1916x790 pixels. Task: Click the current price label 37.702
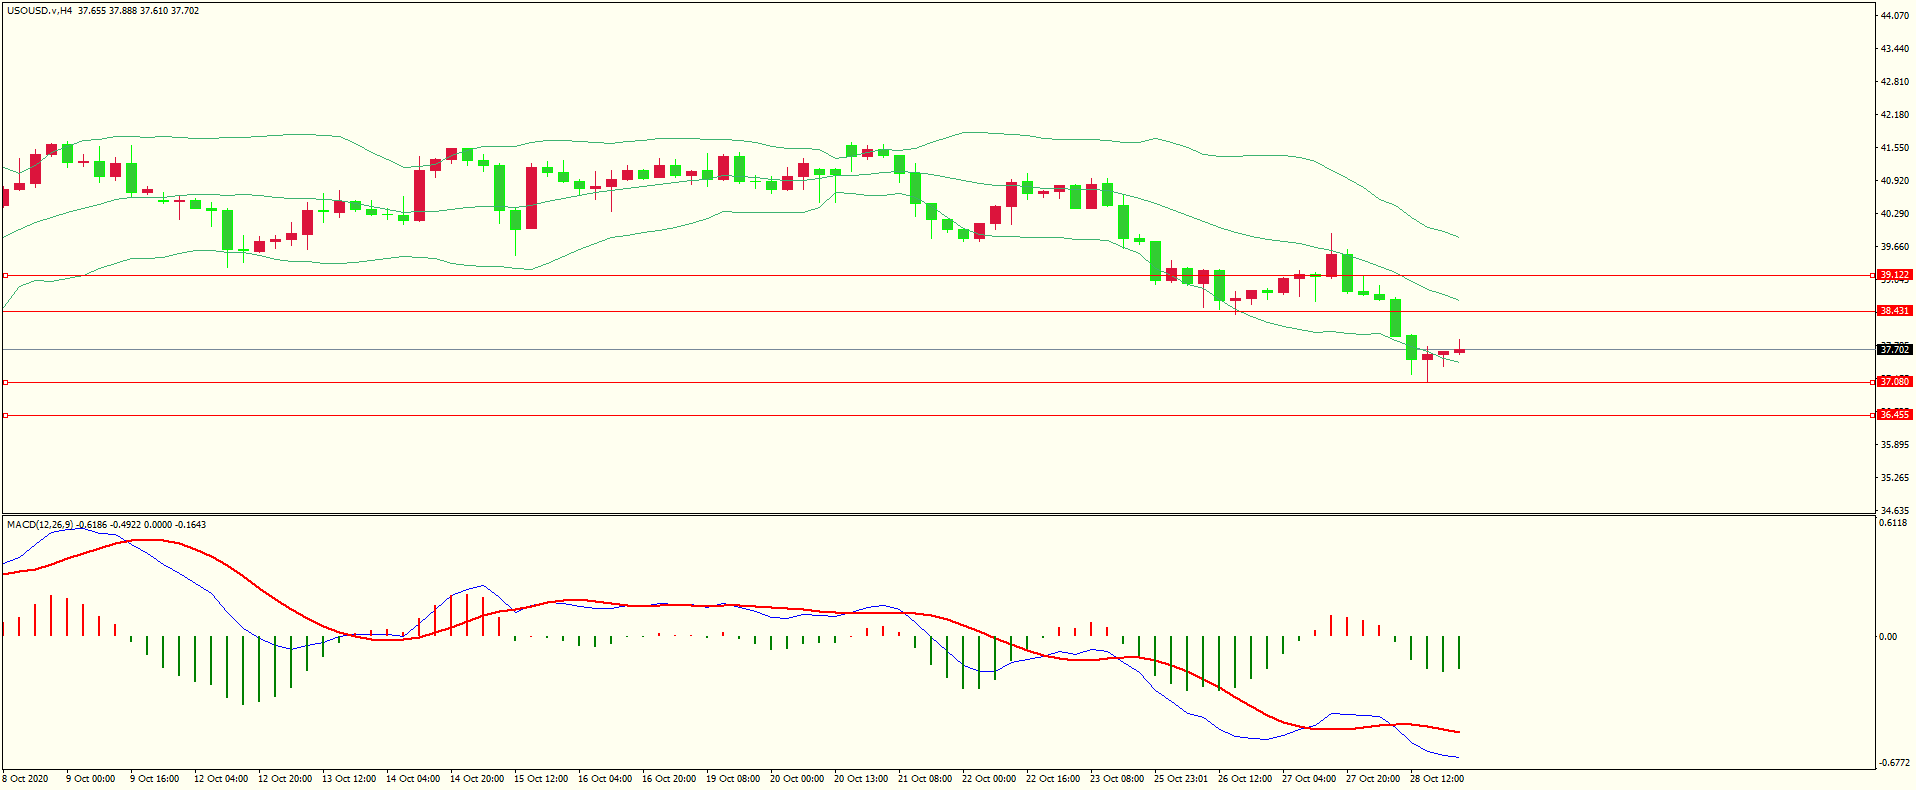pyautogui.click(x=1895, y=349)
